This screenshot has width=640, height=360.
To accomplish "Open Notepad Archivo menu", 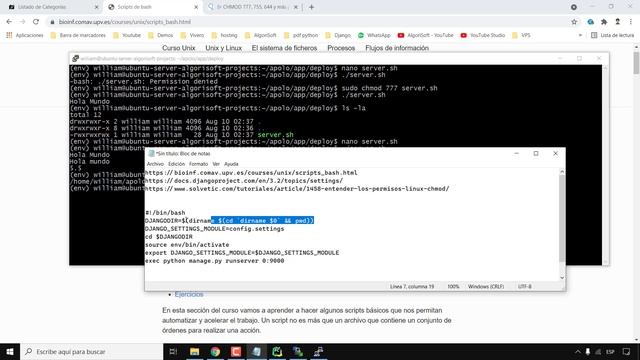I will [x=155, y=164].
